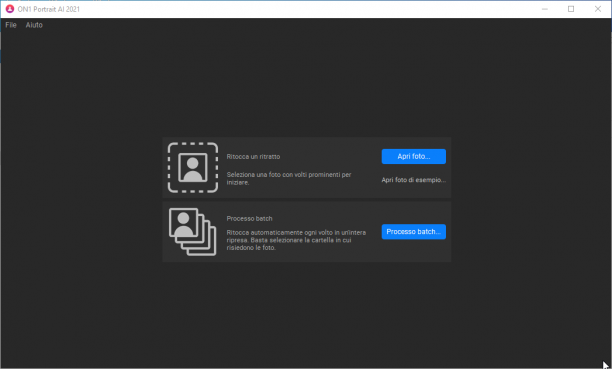Select the Ritocca un ritratto heading
The width and height of the screenshot is (612, 369).
(x=253, y=157)
